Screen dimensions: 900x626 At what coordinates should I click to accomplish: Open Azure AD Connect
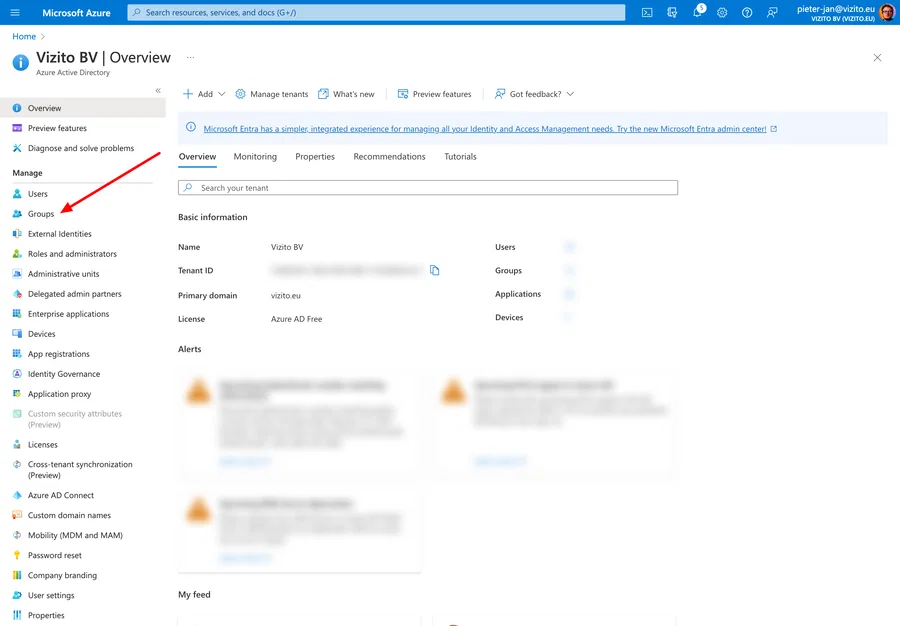coord(64,494)
